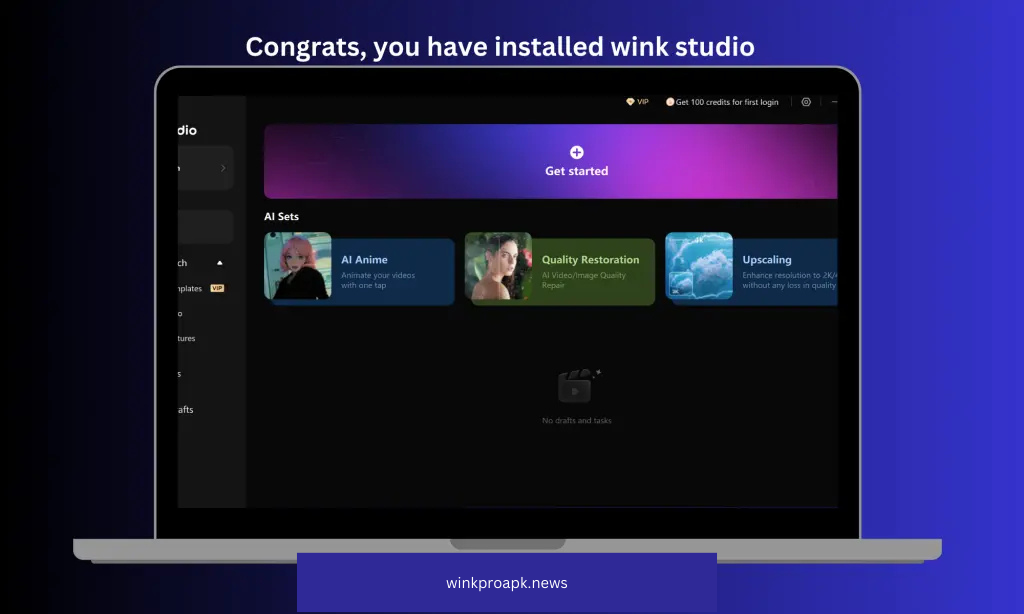Click the VIP badge next to templates

click(x=217, y=288)
